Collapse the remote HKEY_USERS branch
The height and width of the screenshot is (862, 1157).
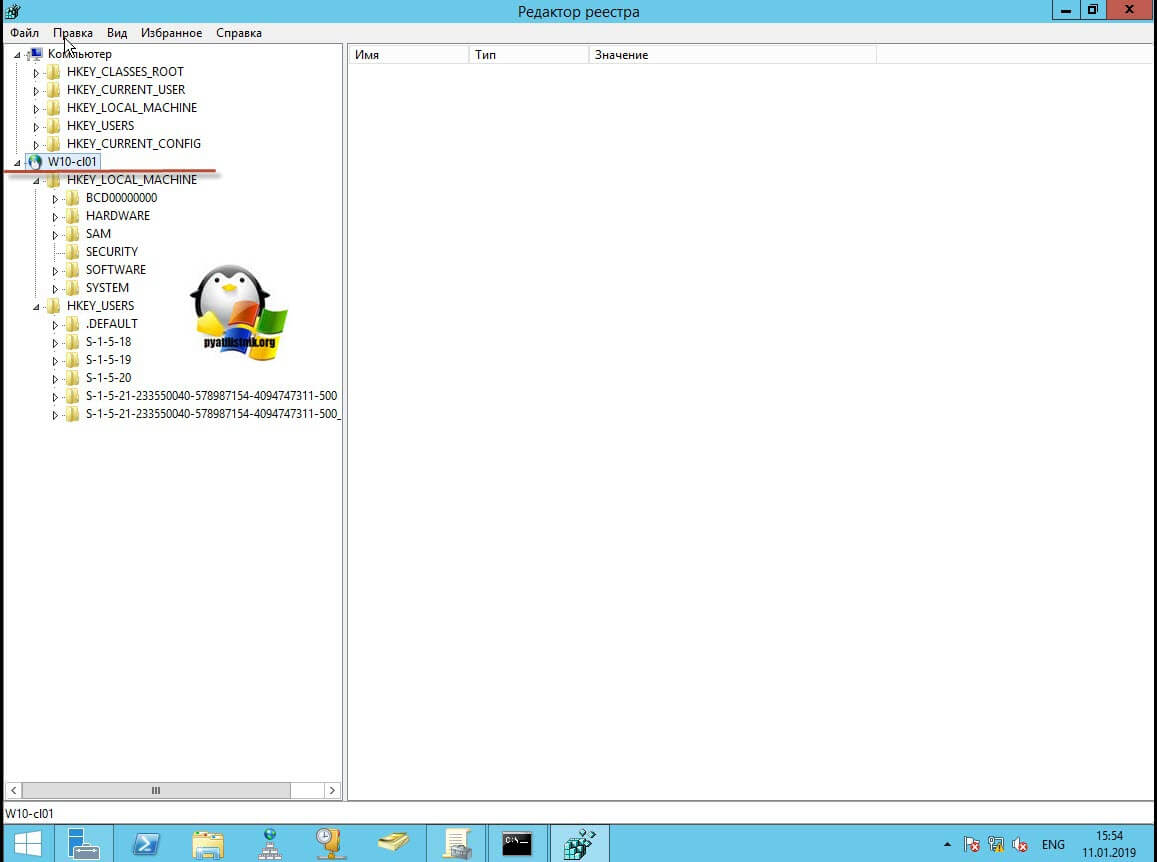tap(37, 307)
